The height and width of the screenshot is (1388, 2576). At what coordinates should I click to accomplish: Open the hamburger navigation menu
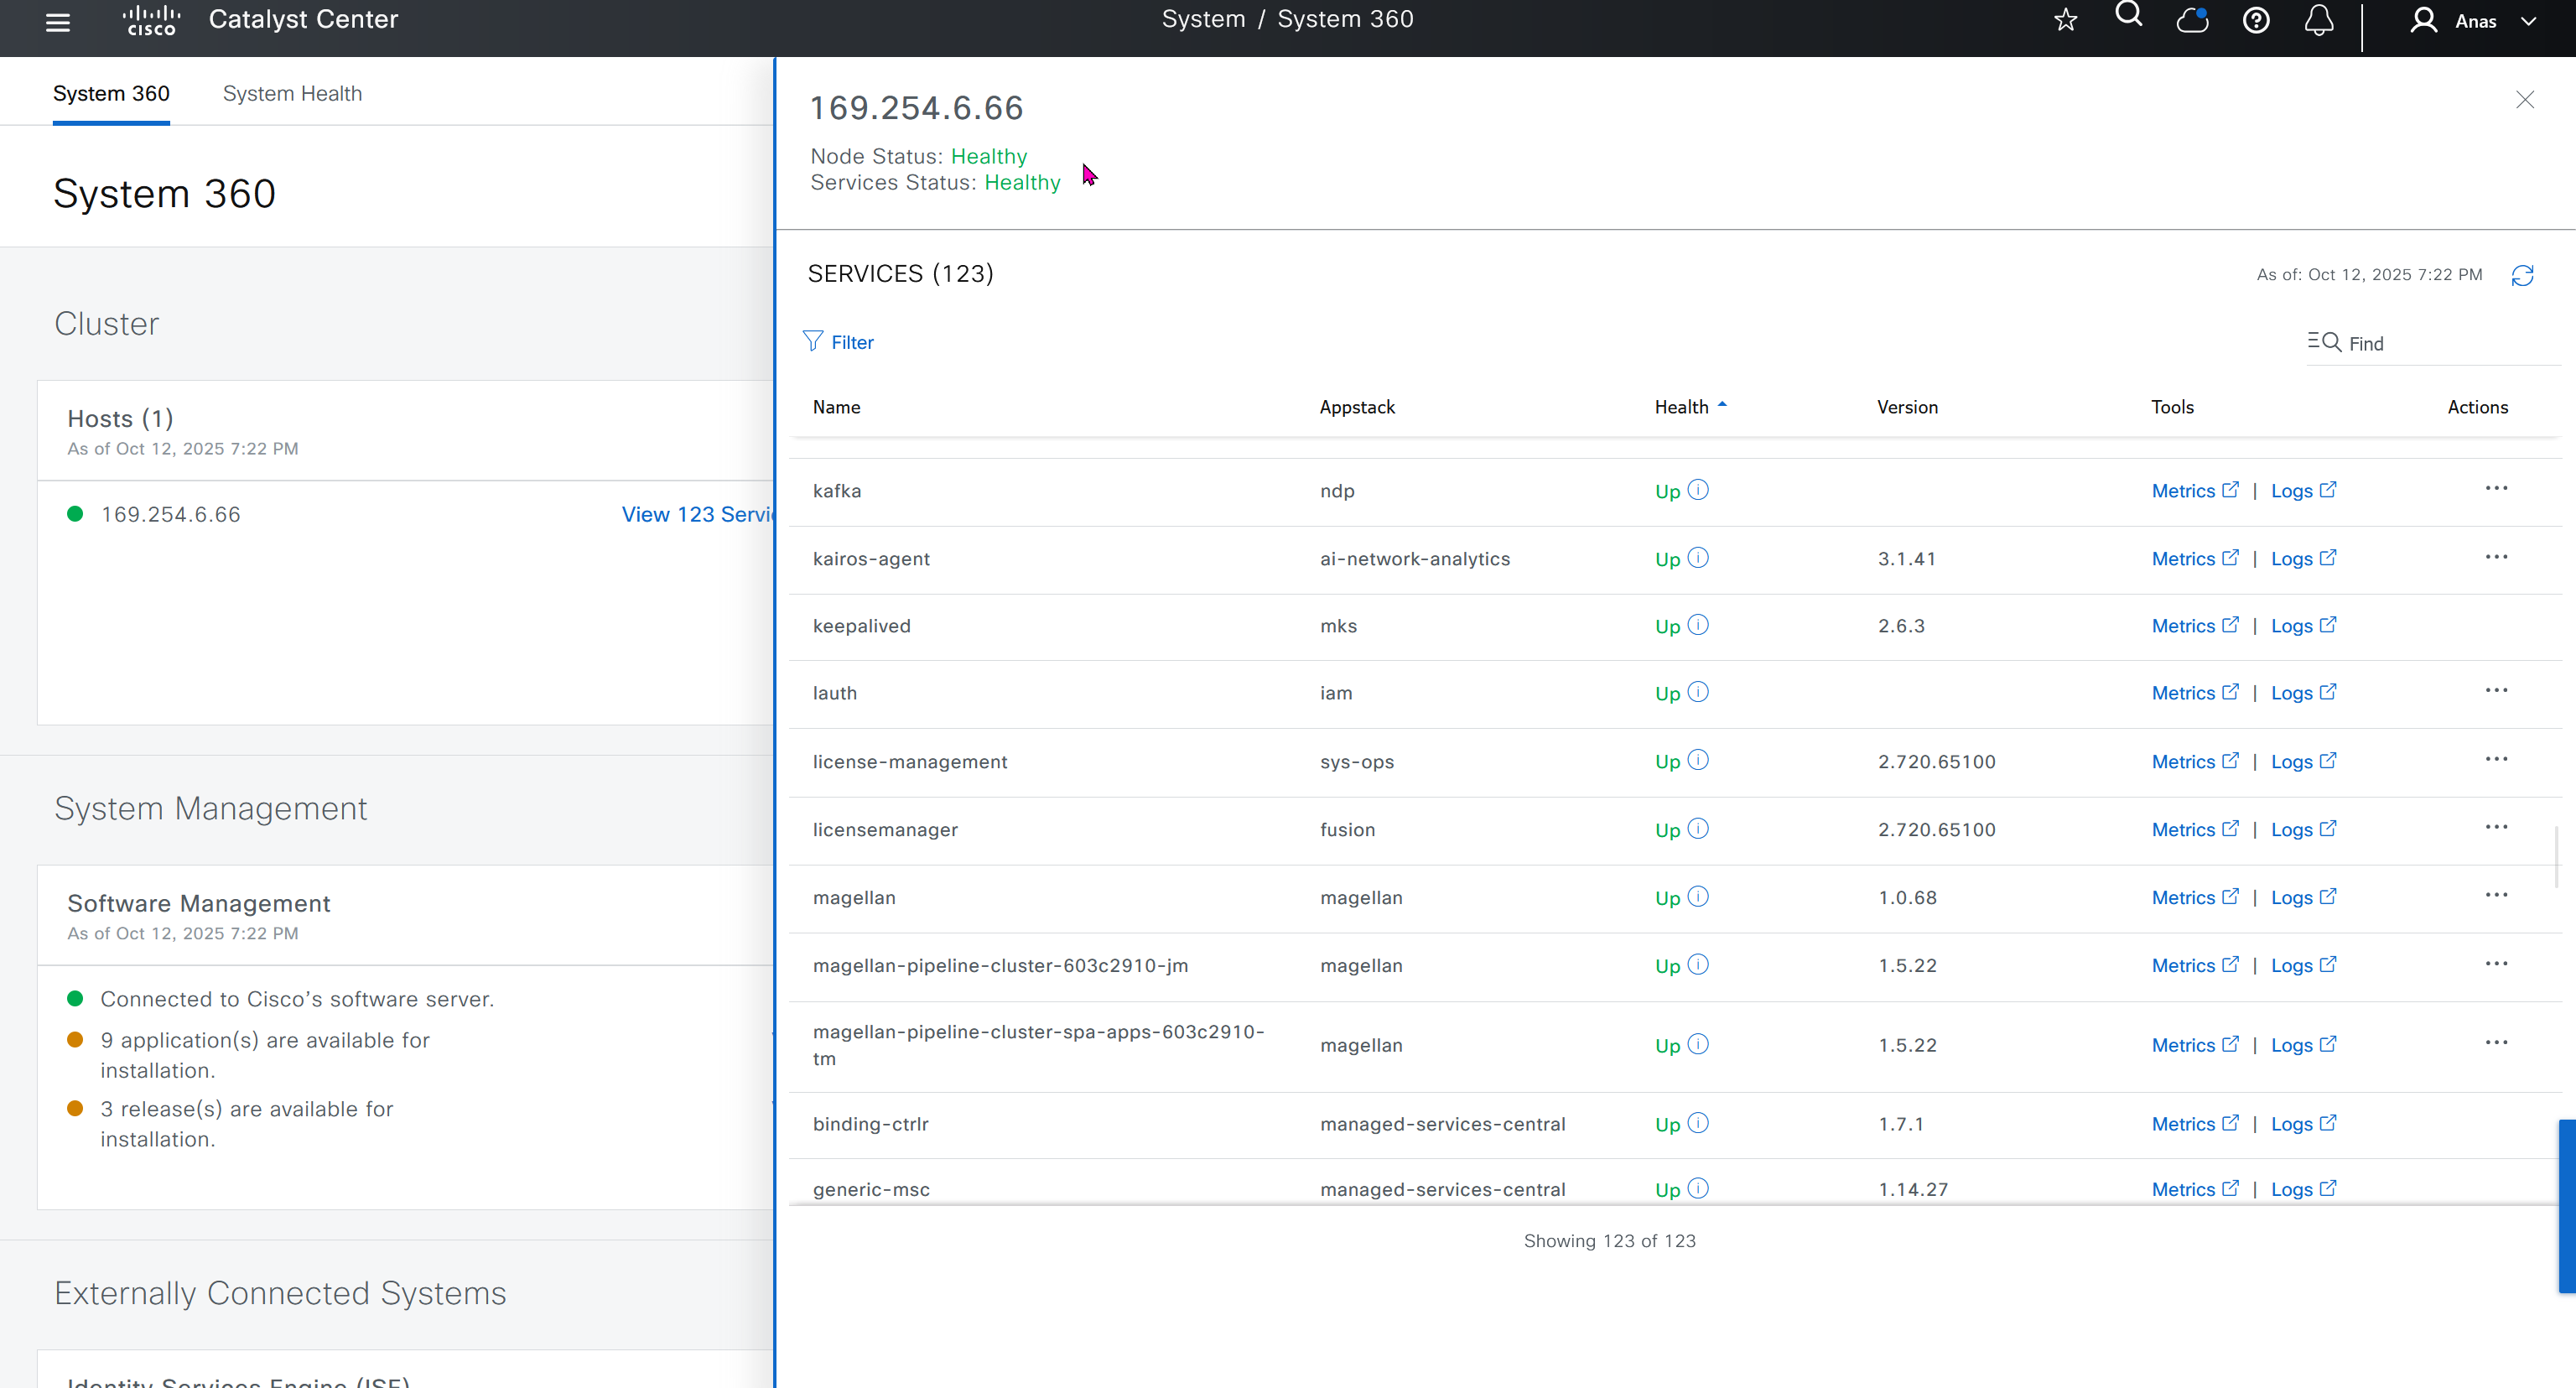[x=58, y=22]
